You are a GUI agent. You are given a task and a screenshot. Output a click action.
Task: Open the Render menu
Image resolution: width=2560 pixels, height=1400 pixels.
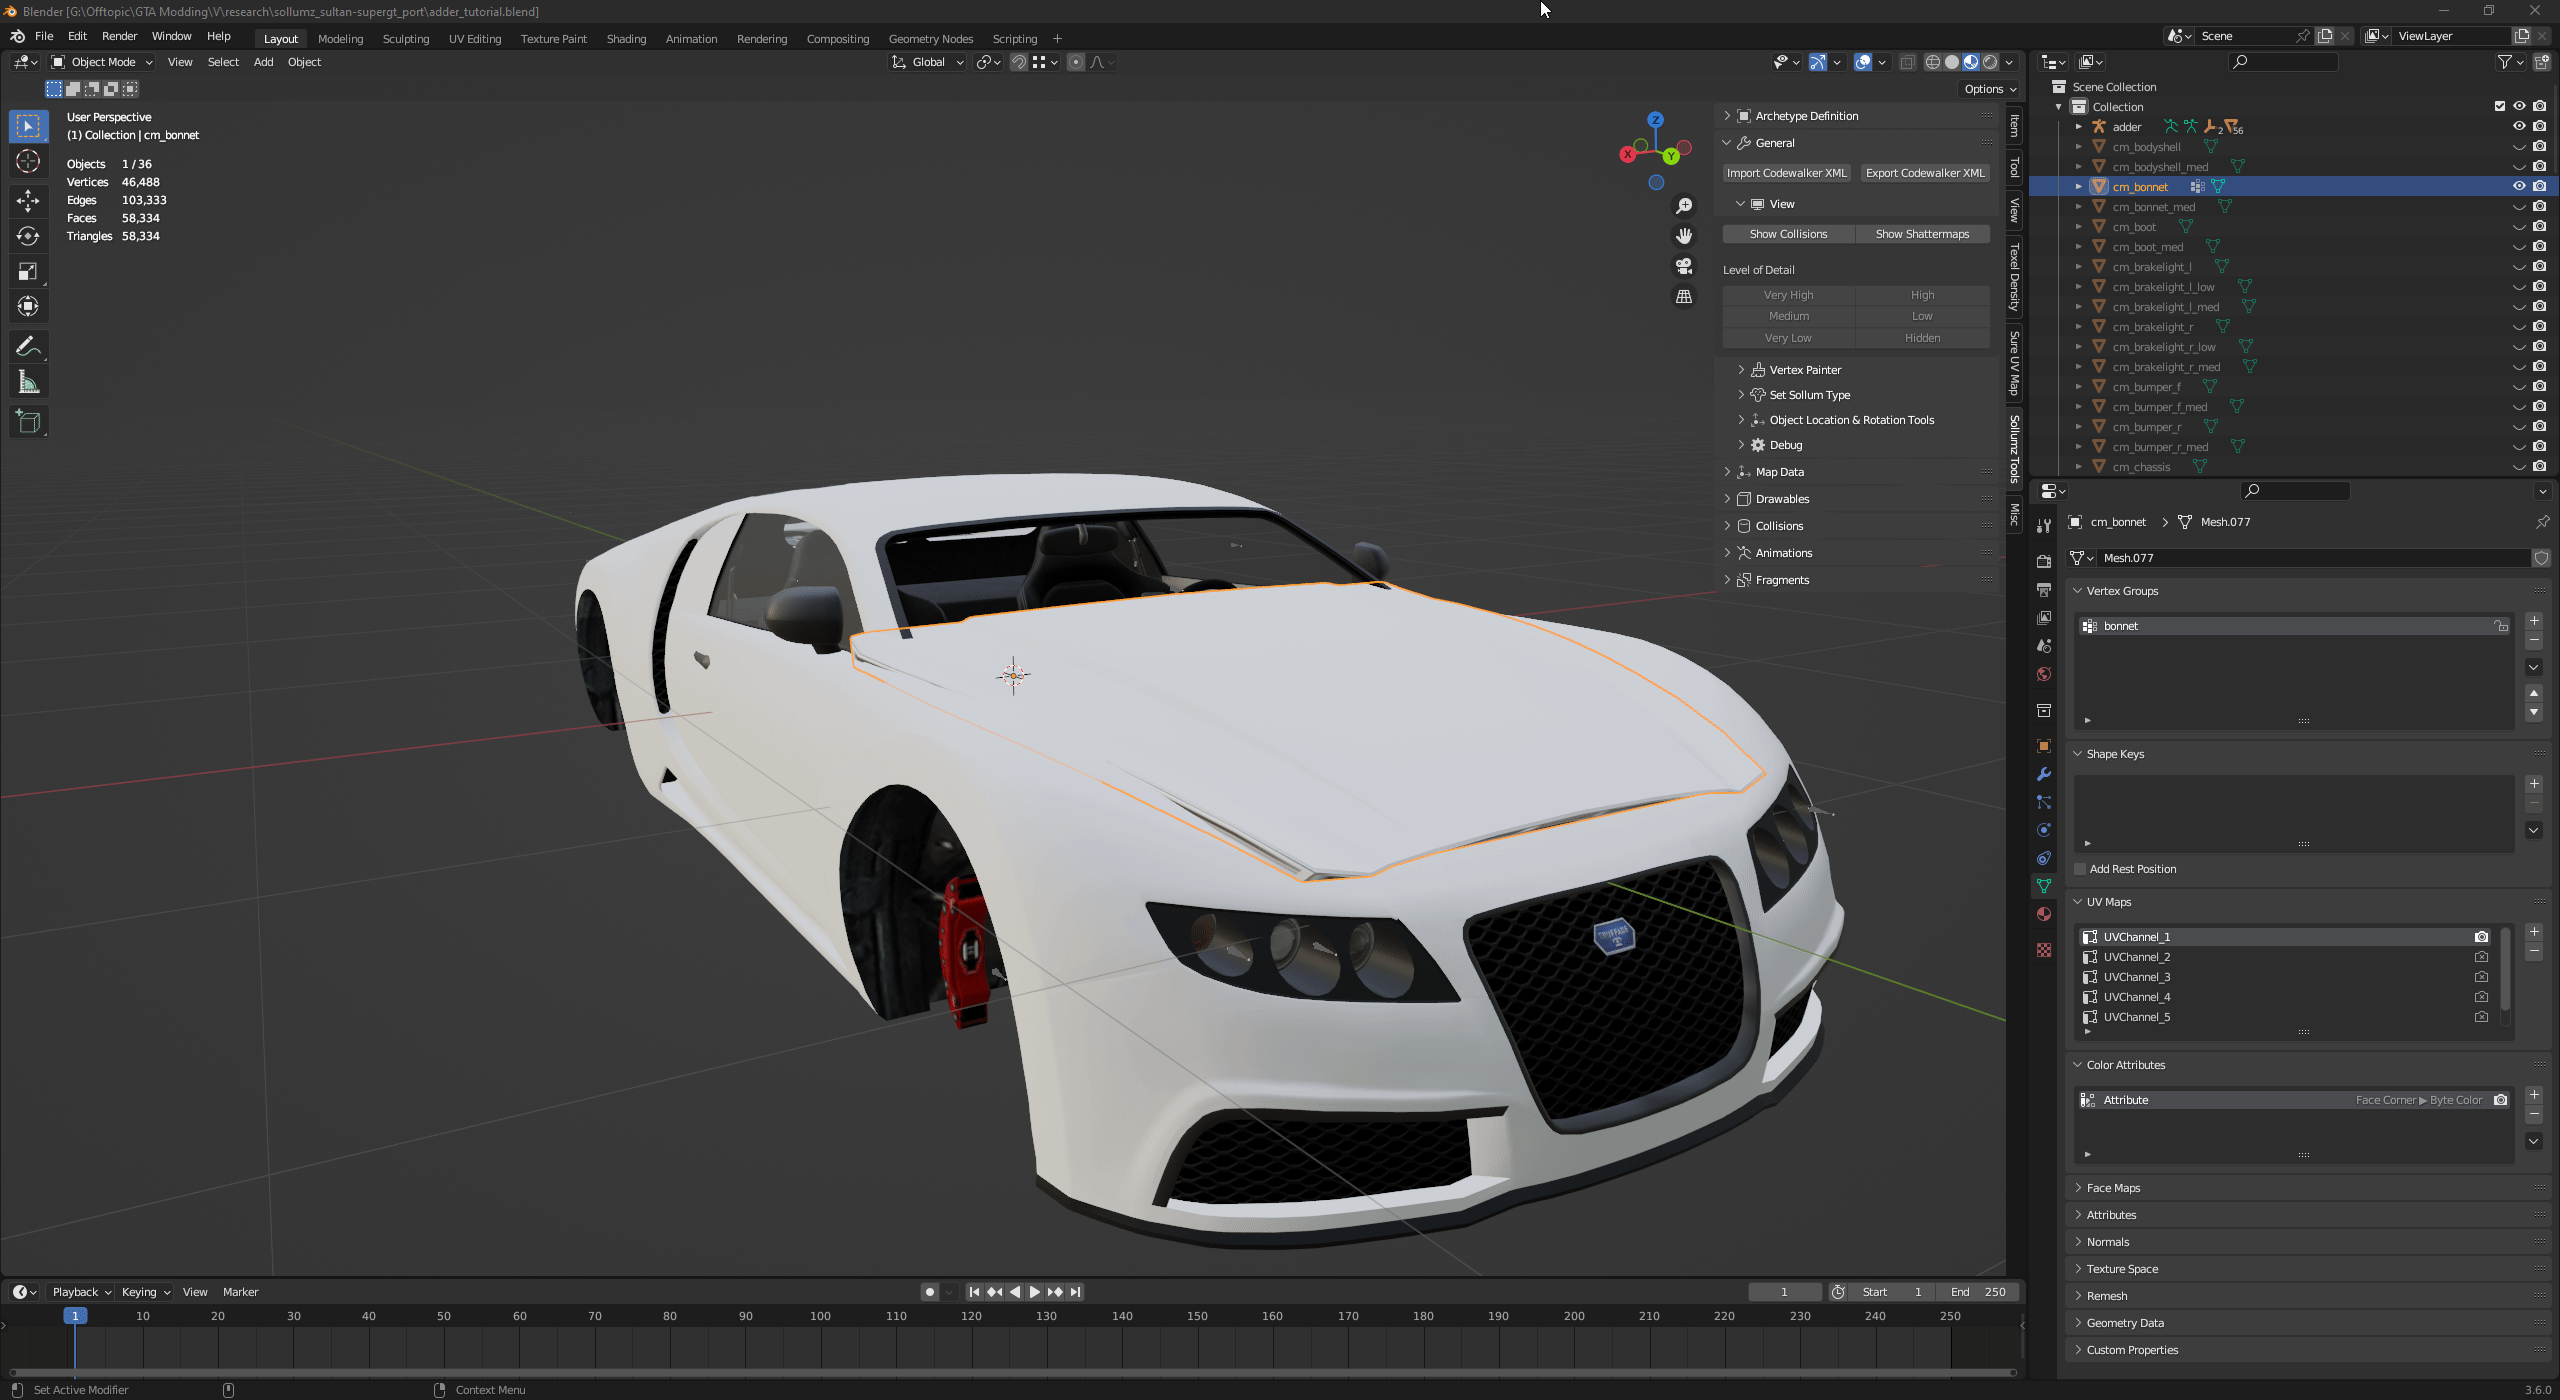[119, 36]
